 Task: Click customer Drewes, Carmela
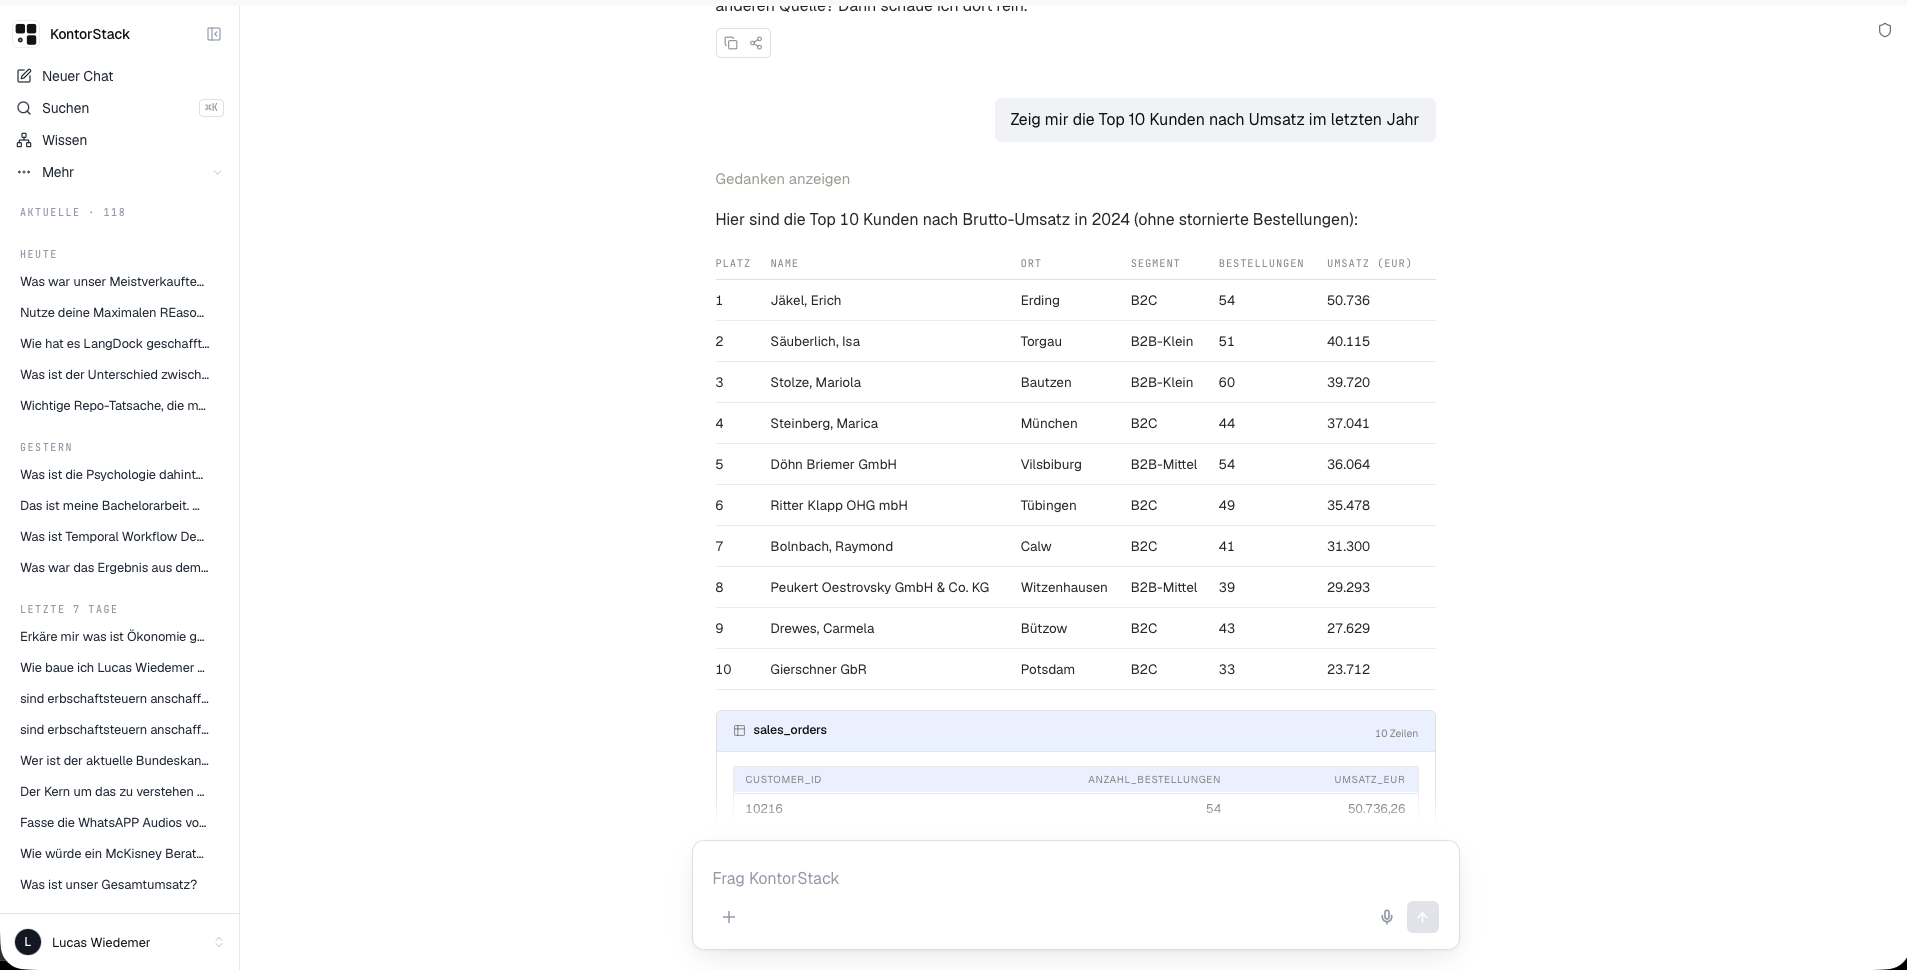click(x=822, y=629)
